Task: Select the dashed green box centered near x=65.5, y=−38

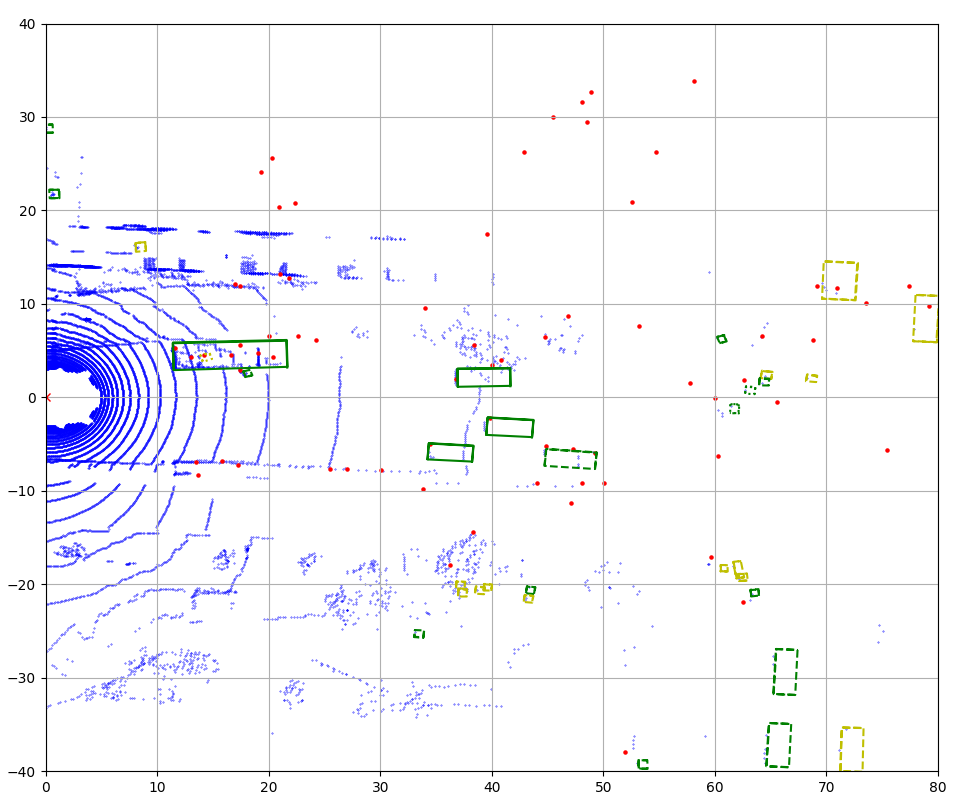Action: pos(778,745)
